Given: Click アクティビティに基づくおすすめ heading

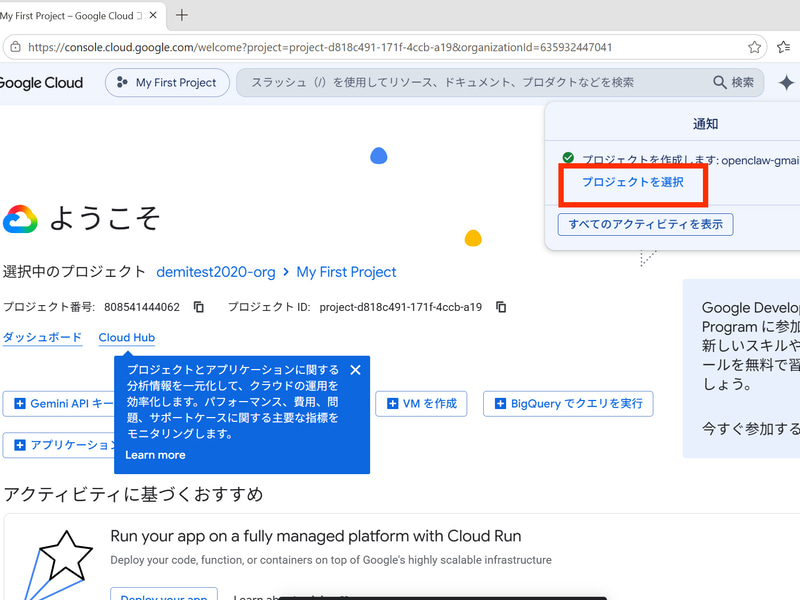Looking at the screenshot, I should 133,494.
